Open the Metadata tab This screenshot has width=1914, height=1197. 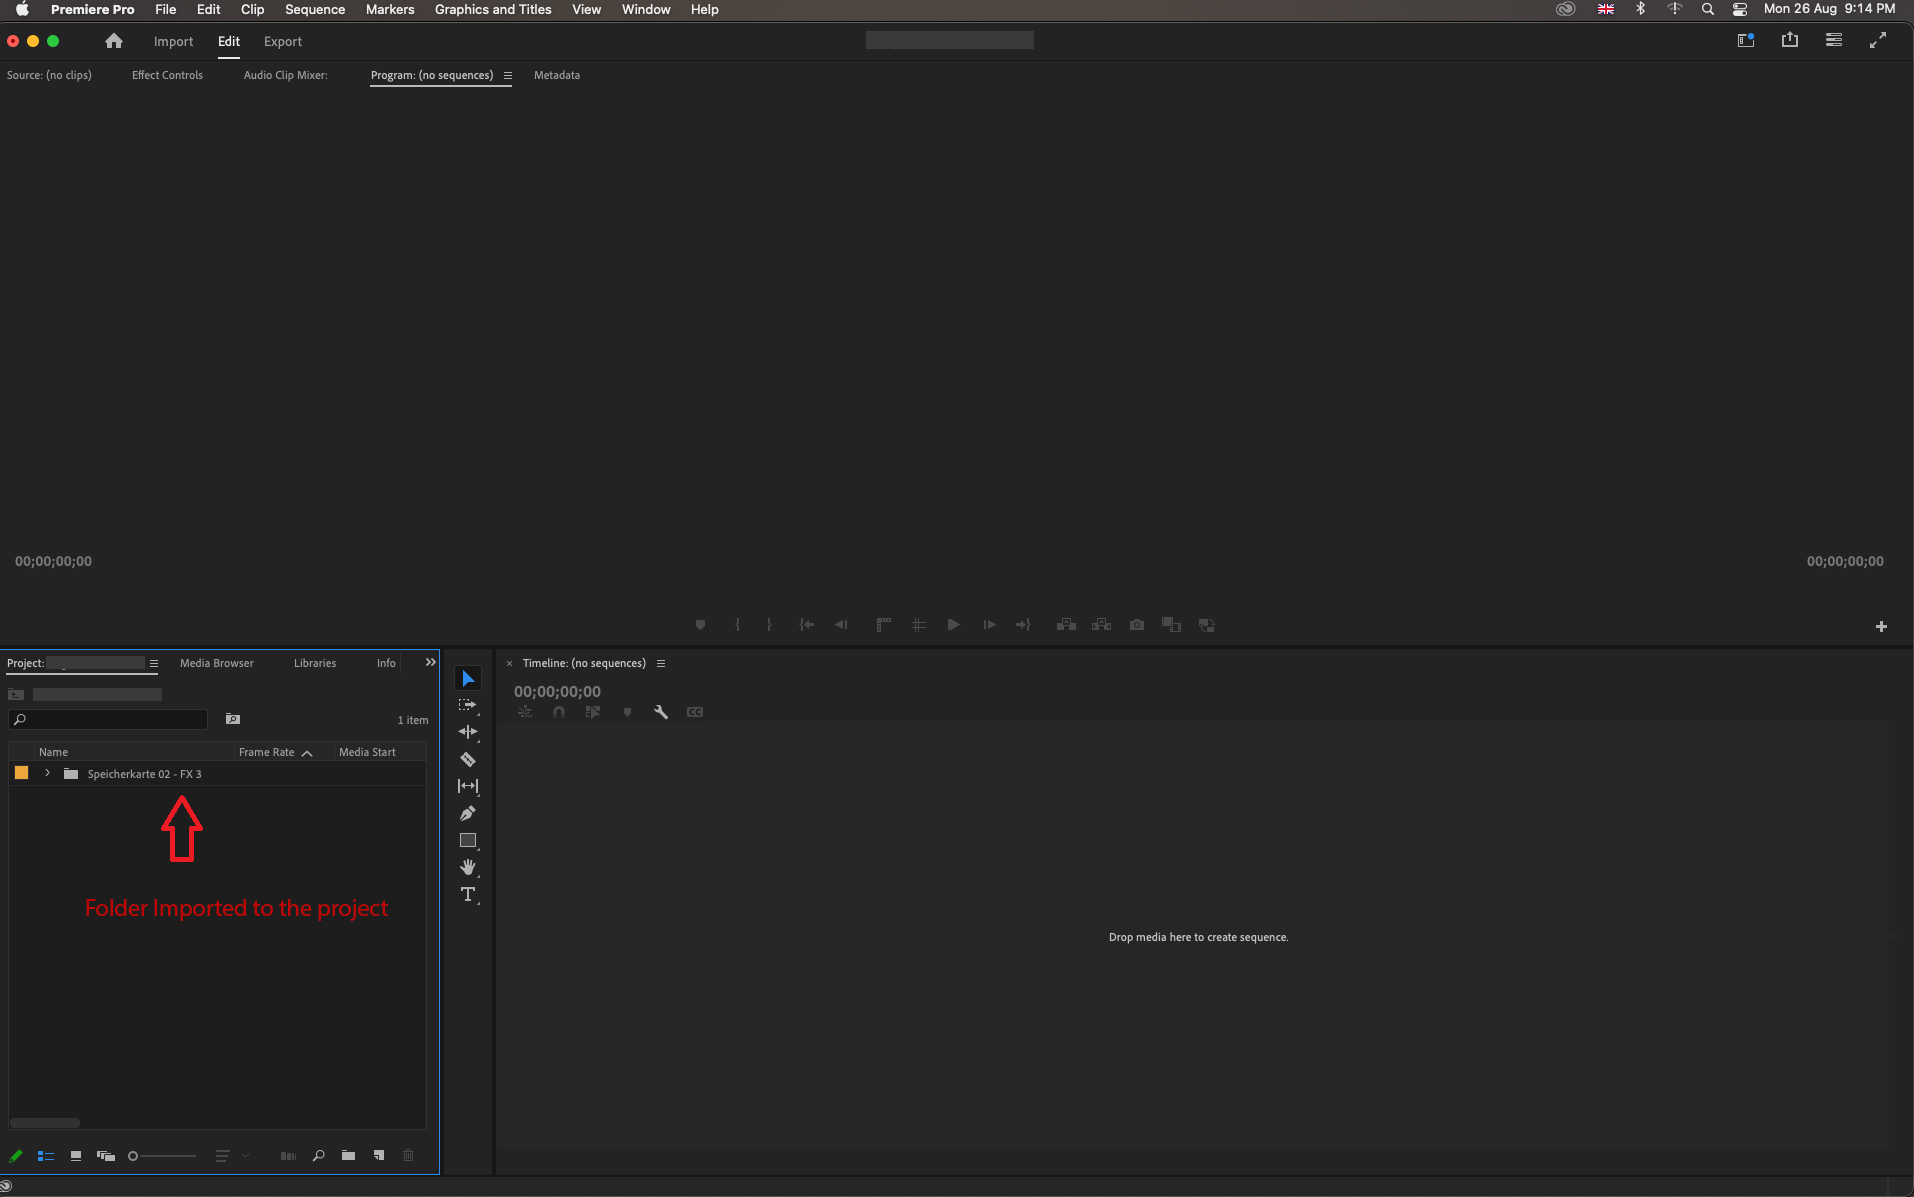[x=557, y=75]
